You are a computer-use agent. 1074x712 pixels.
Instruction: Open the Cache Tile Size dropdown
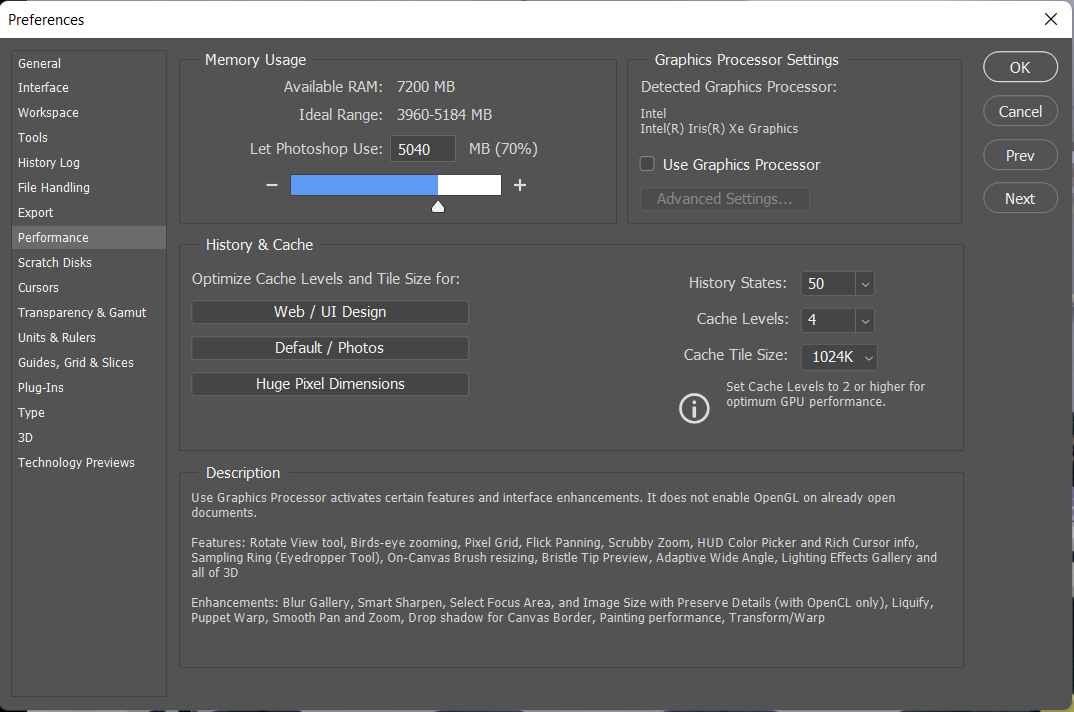pyautogui.click(x=868, y=357)
